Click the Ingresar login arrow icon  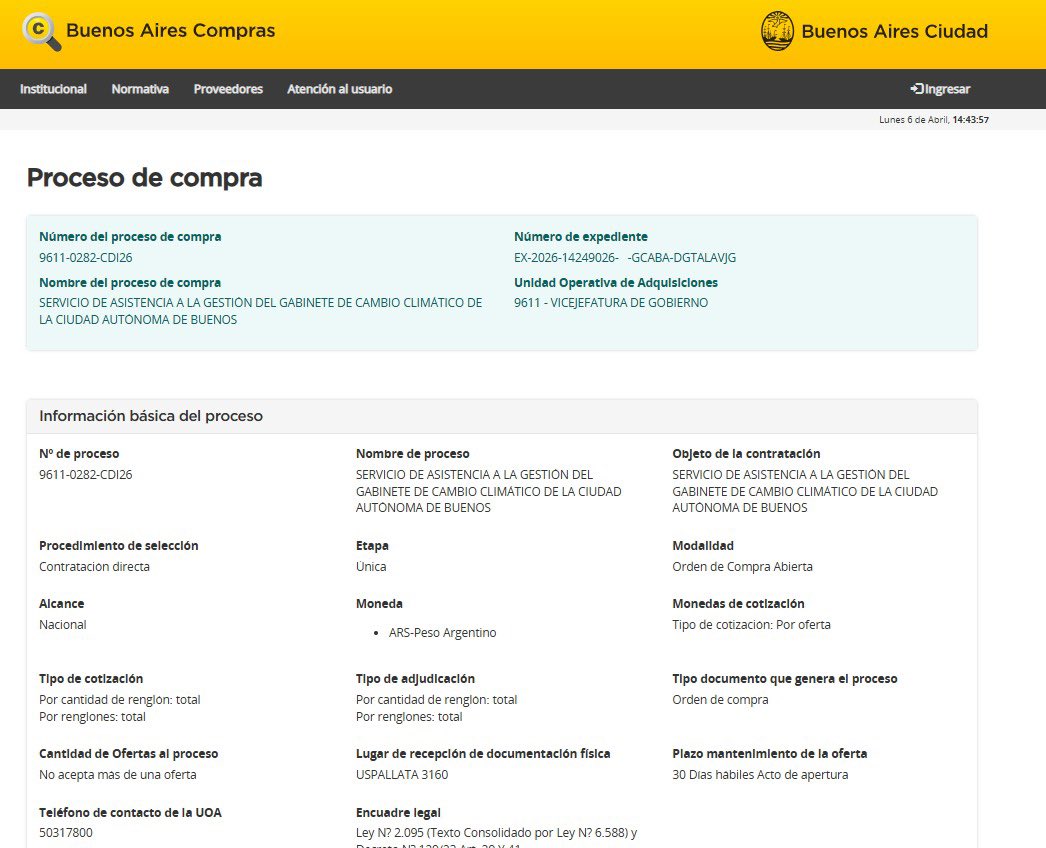[x=917, y=89]
